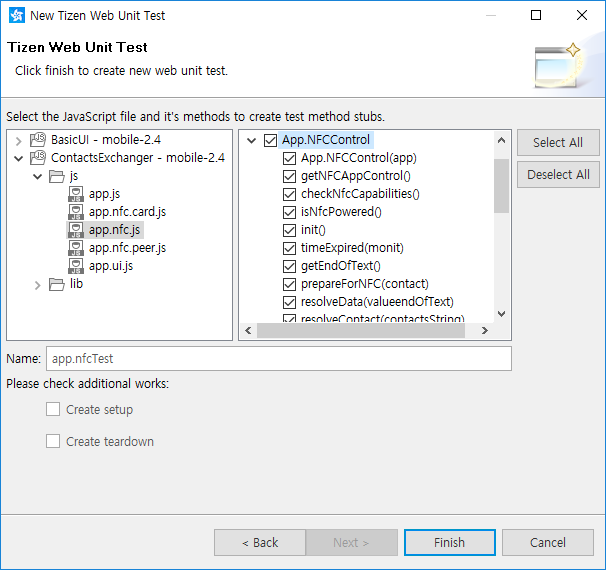Click the app.nfc.peer.js file icon
The width and height of the screenshot is (606, 570).
pyautogui.click(x=76, y=248)
